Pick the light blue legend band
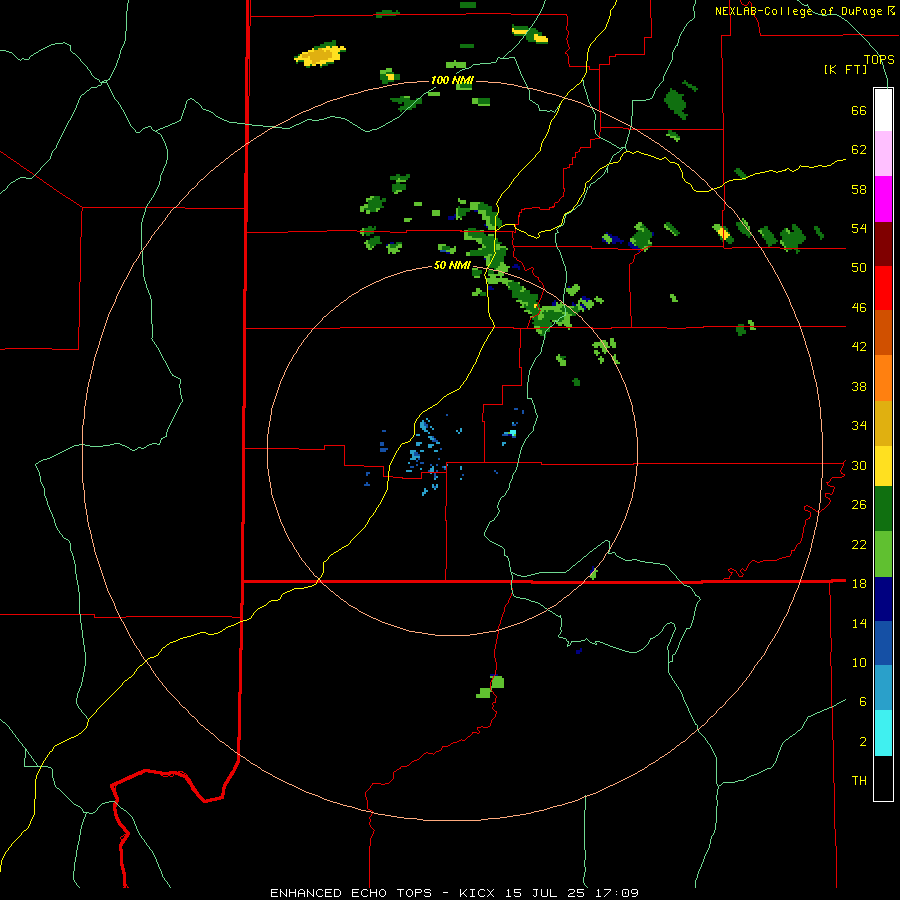The height and width of the screenshot is (900, 900). [x=883, y=688]
